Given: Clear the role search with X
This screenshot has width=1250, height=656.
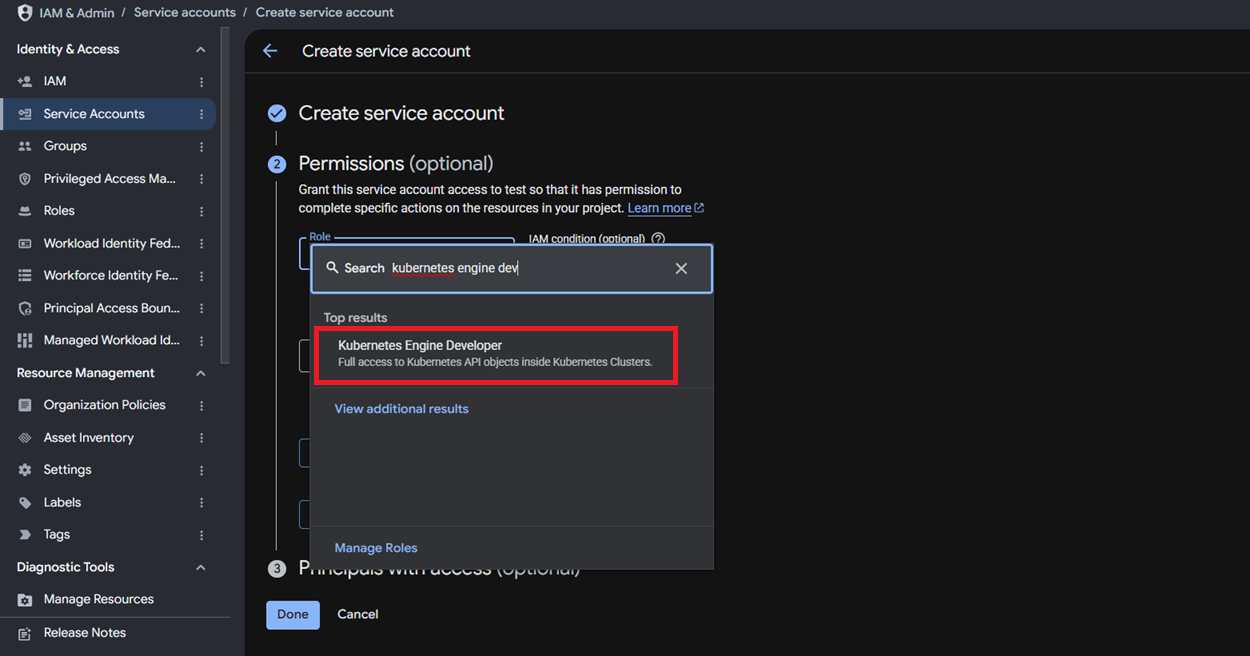Looking at the screenshot, I should point(681,268).
